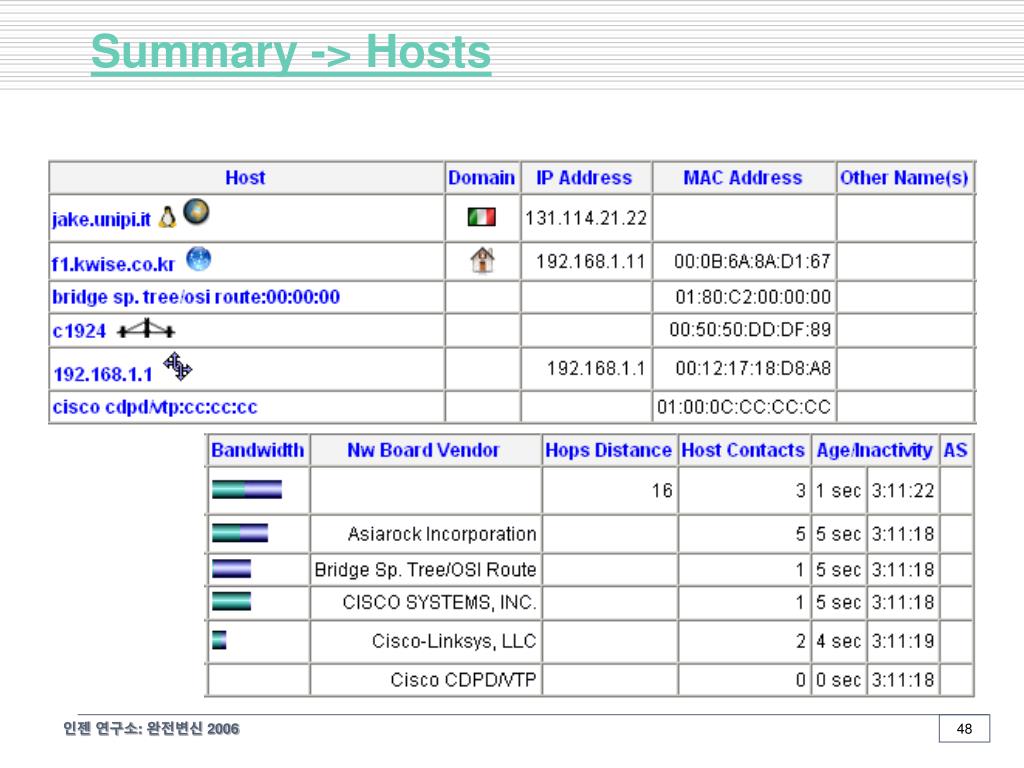Sort by the MAC Address column header

(x=743, y=178)
